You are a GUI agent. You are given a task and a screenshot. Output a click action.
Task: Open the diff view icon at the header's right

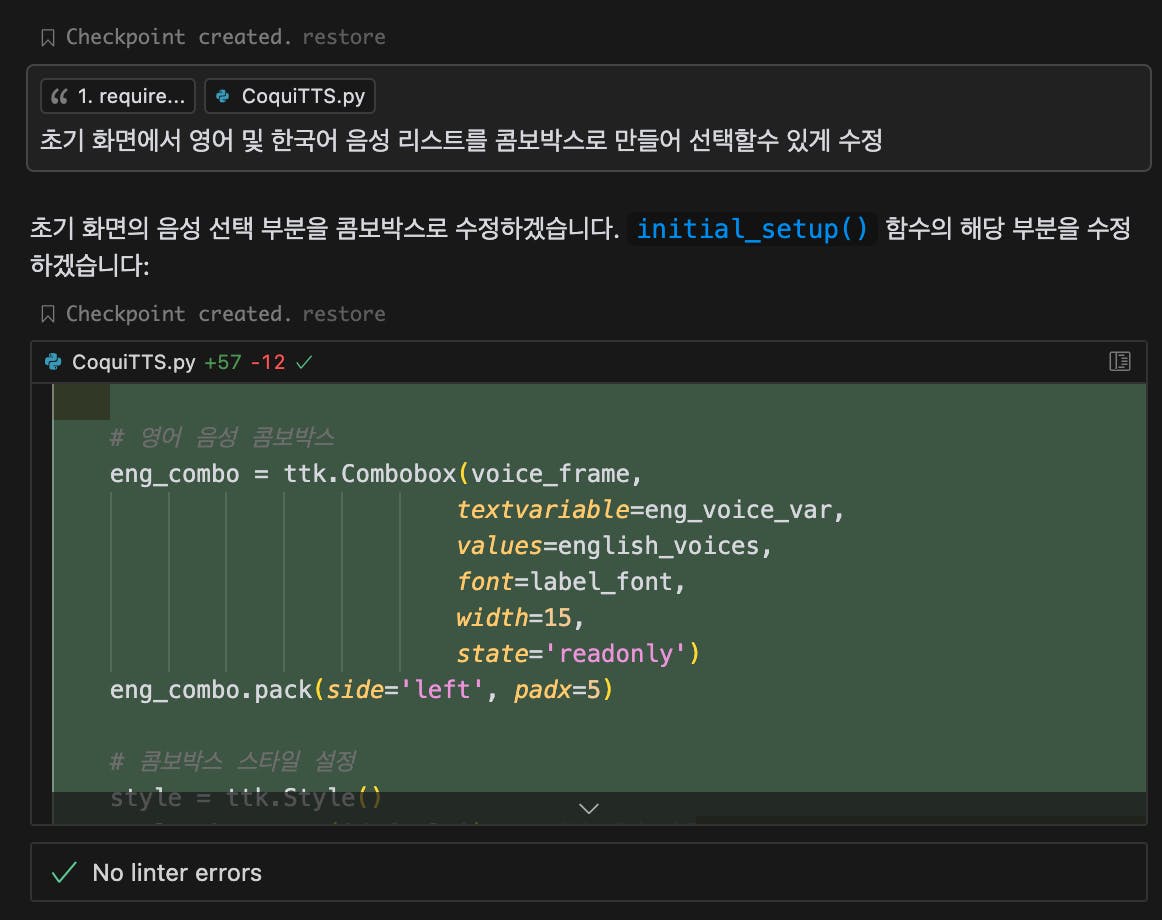click(x=1120, y=361)
